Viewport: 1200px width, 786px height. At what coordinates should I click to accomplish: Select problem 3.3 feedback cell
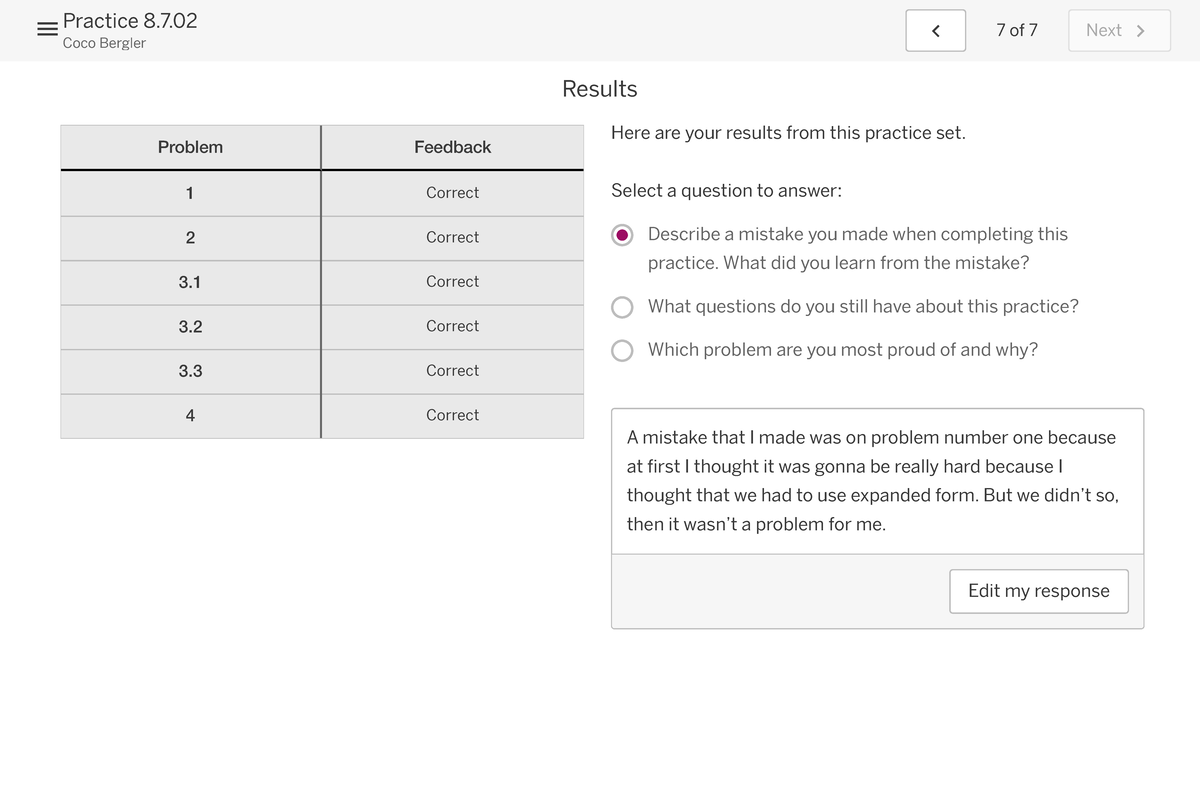coord(452,370)
